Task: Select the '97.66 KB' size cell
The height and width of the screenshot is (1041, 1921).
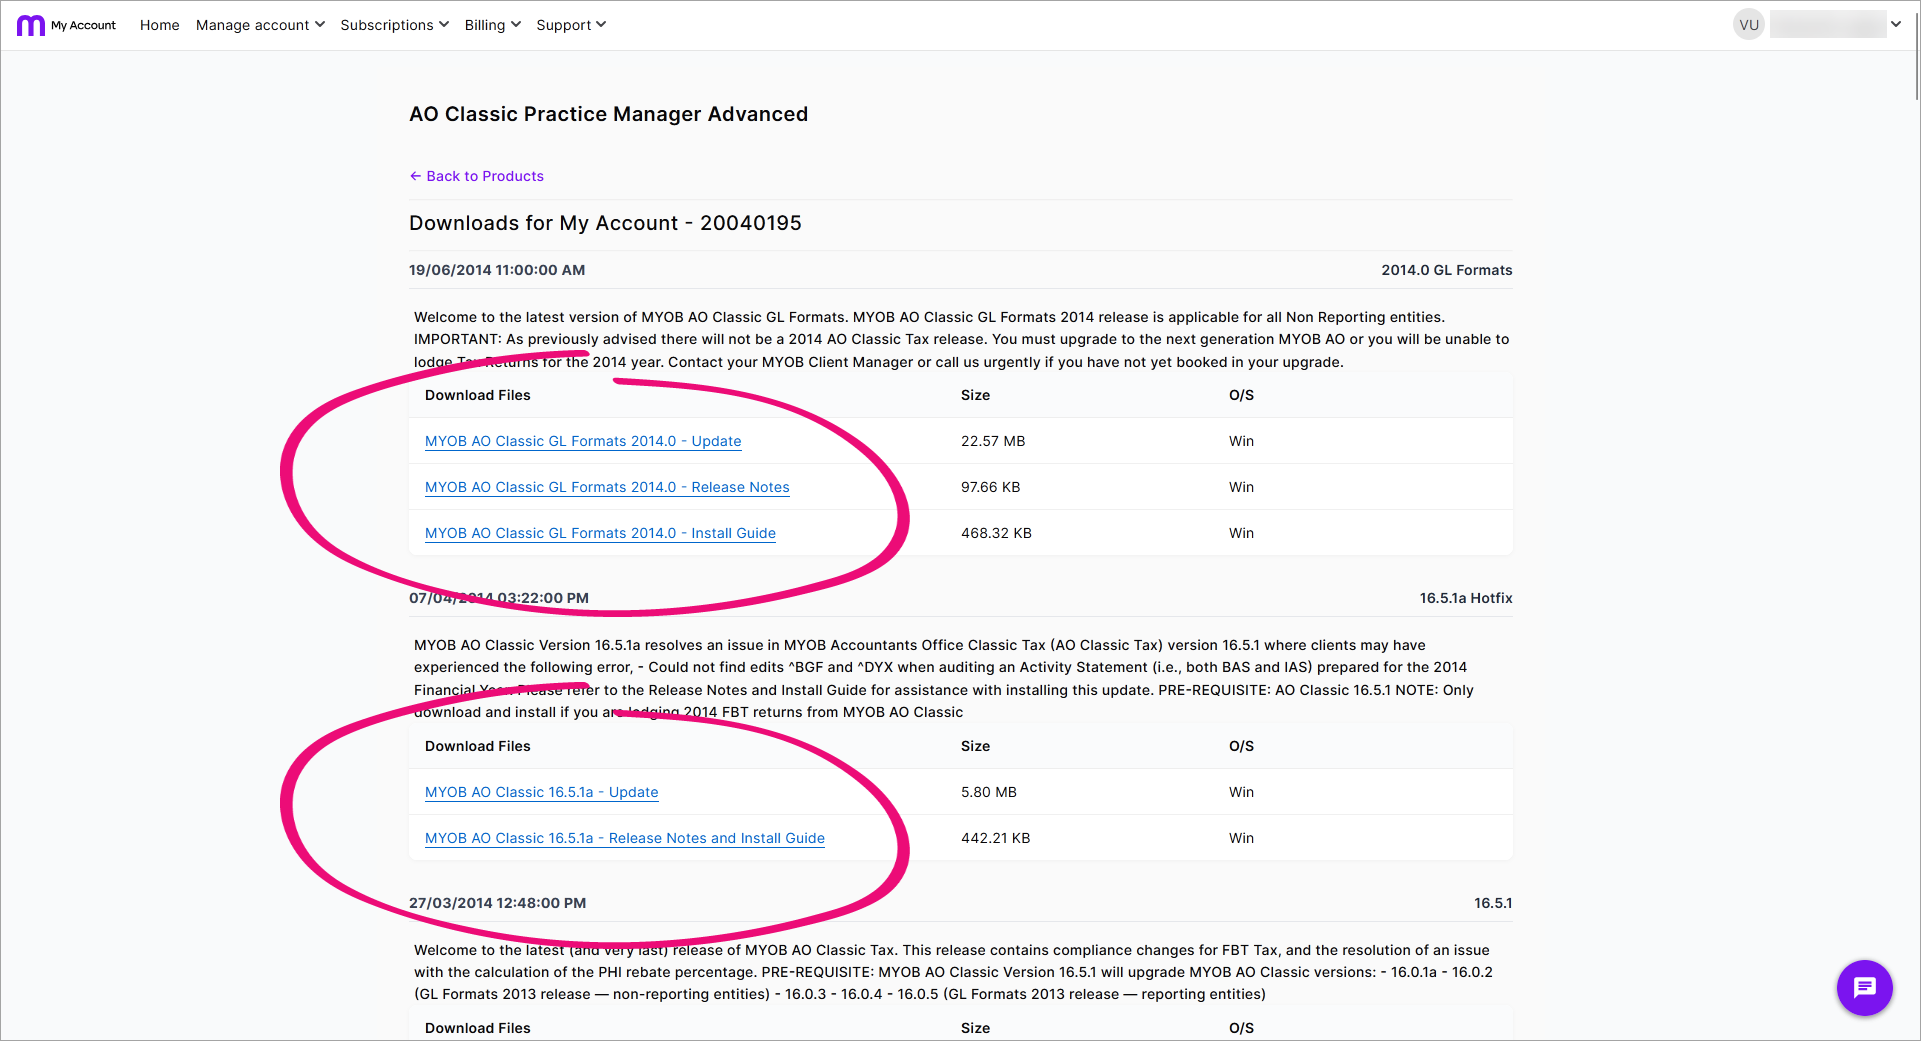Action: coord(990,487)
